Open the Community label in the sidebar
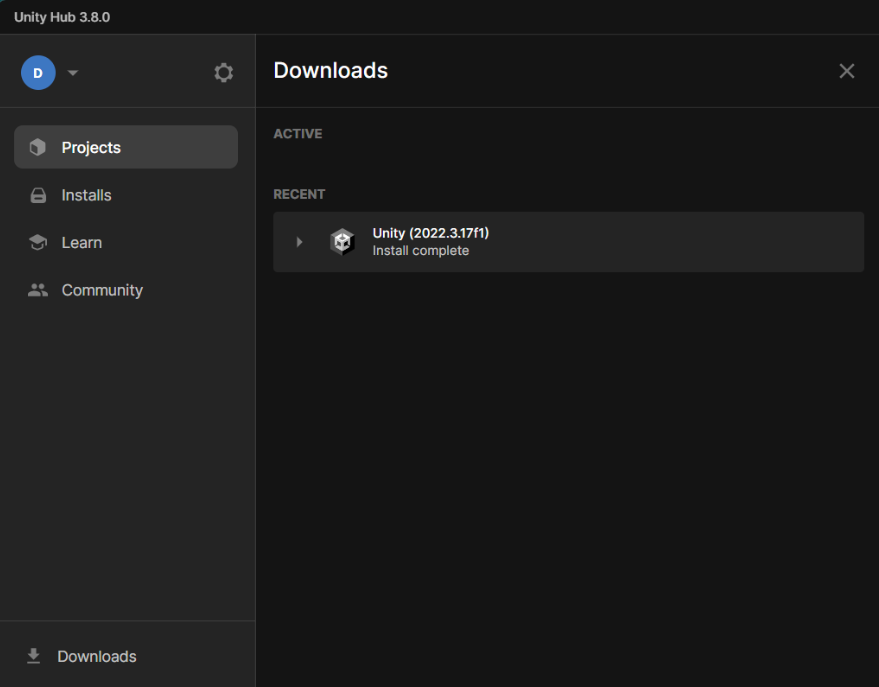The height and width of the screenshot is (687, 879). pos(102,290)
